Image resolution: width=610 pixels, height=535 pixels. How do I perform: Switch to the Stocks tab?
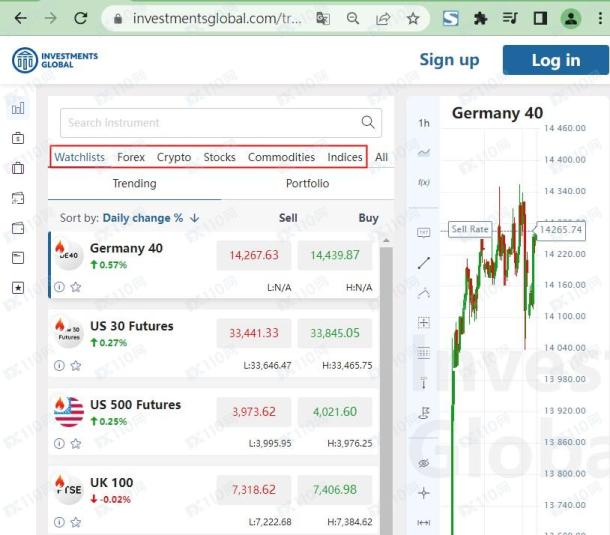219,157
